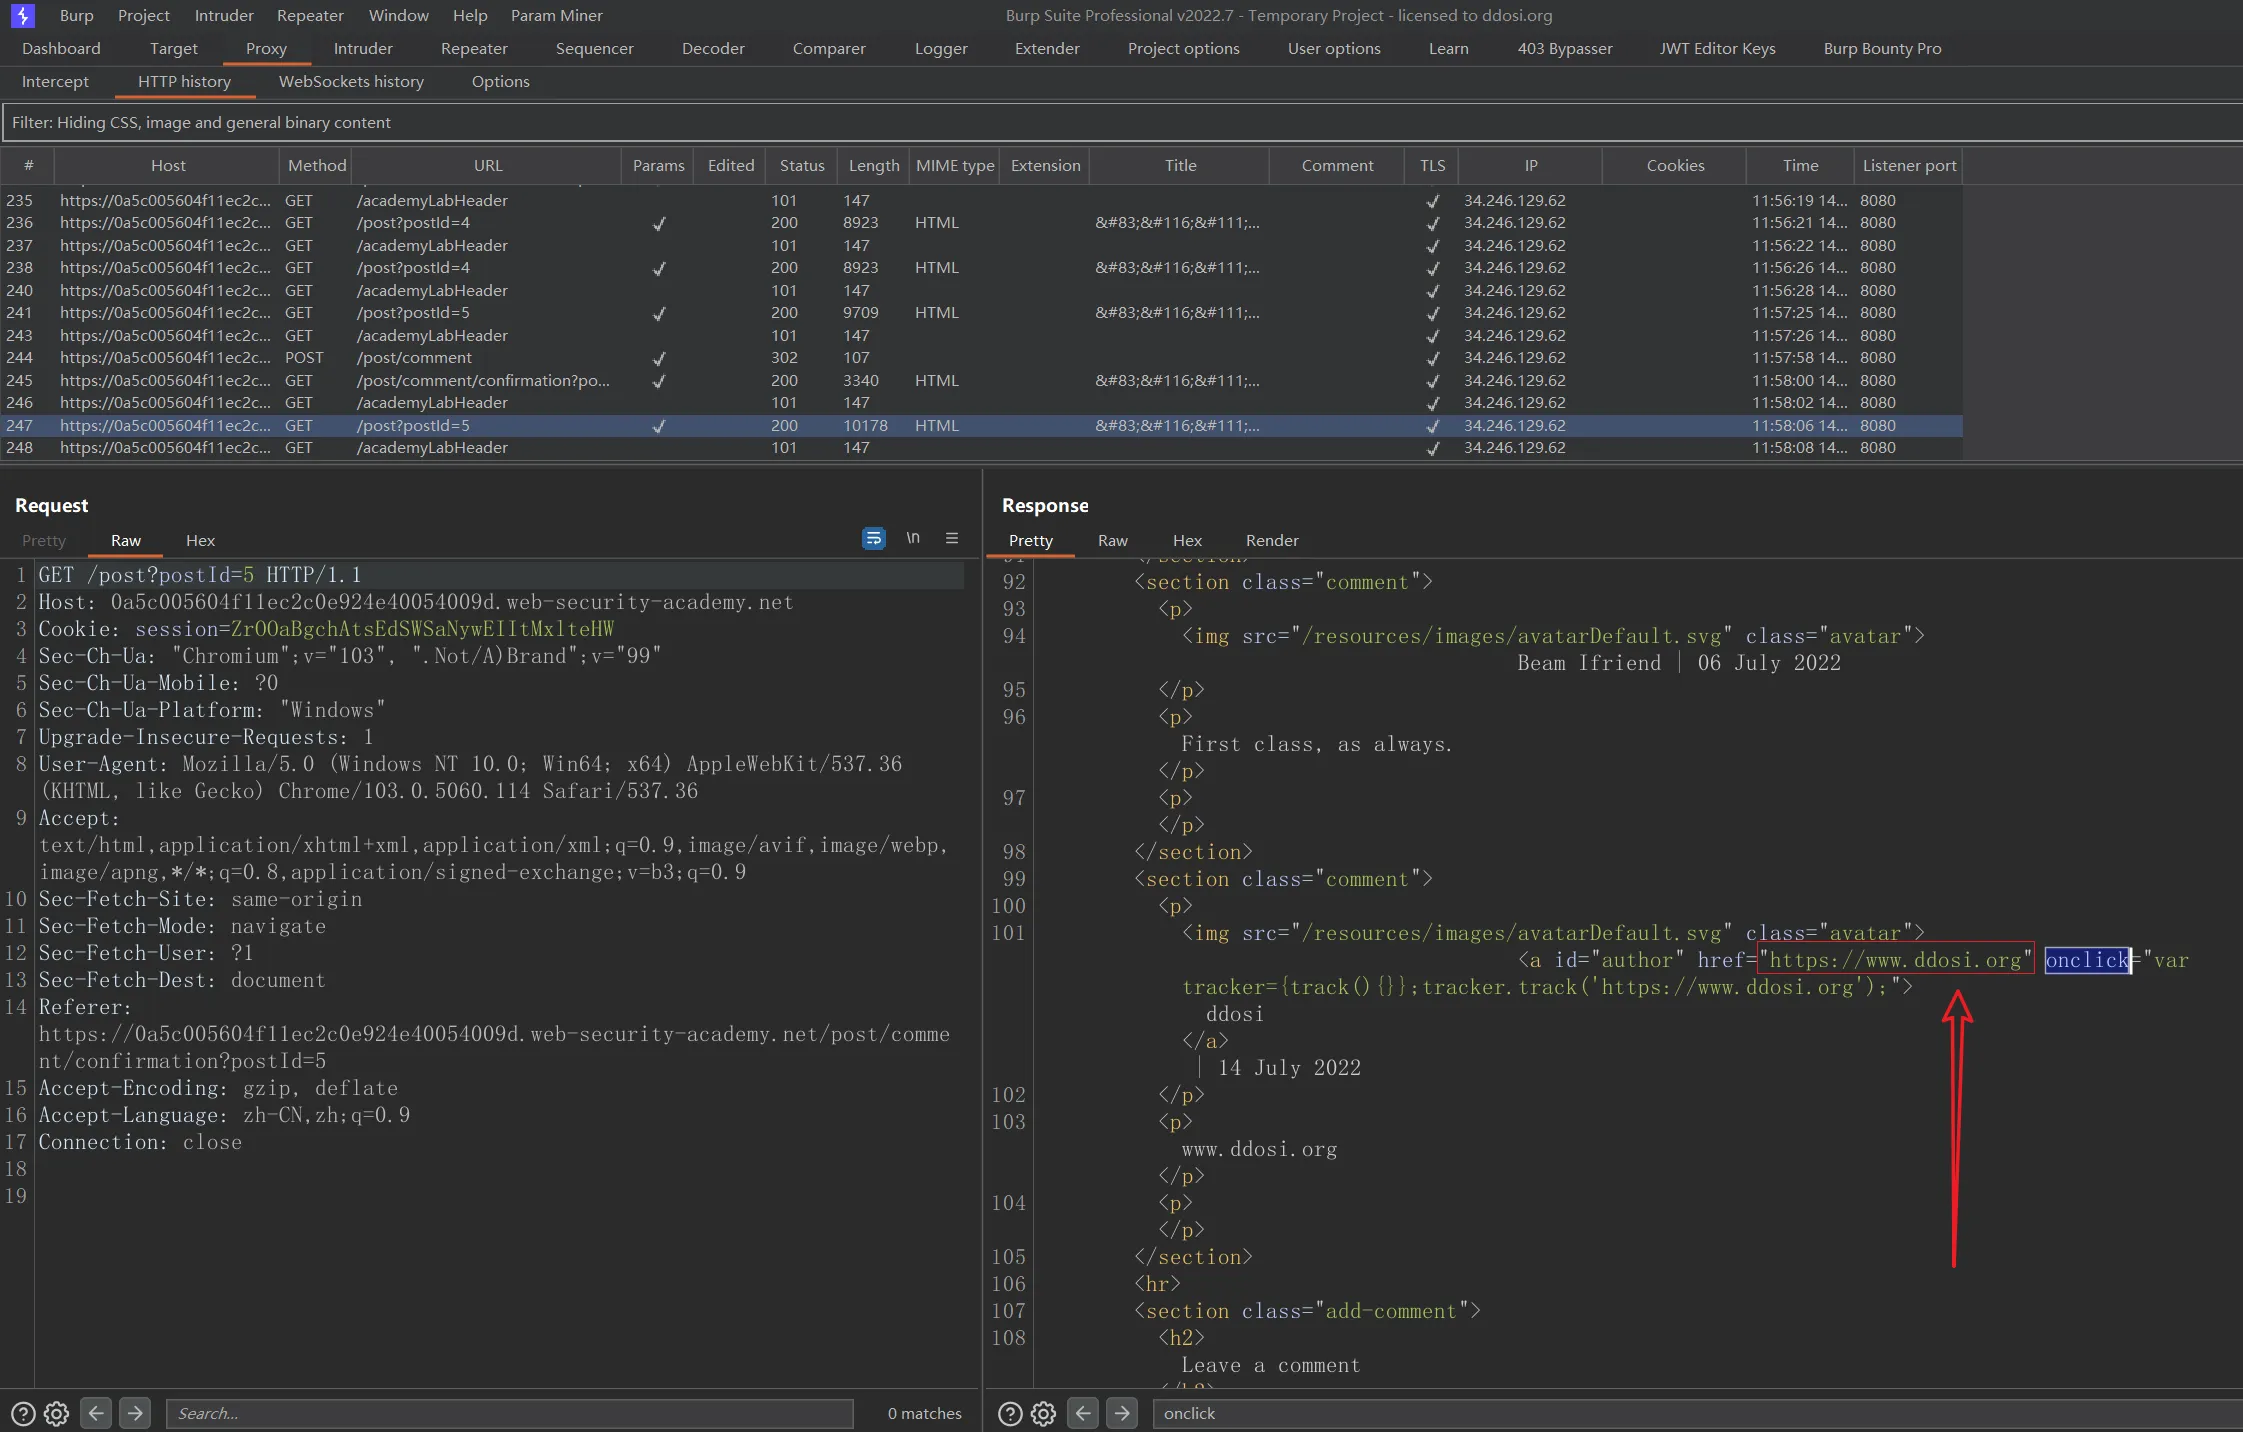Viewport: 2243px width, 1432px height.
Task: Switch Response view to Raw tab
Action: [x=1112, y=540]
